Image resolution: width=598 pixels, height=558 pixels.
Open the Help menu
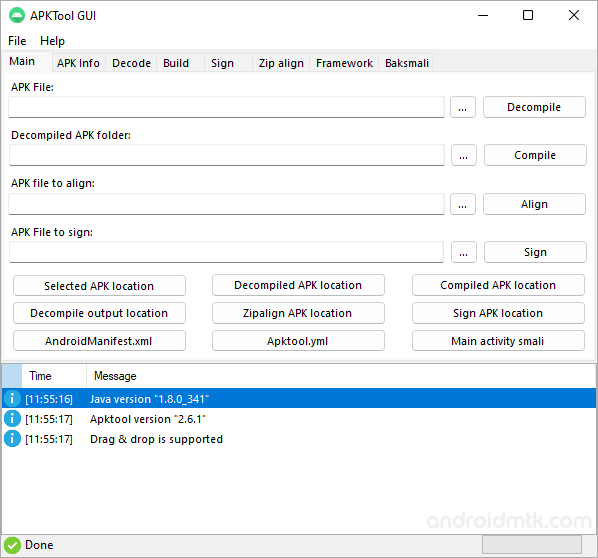tap(52, 41)
